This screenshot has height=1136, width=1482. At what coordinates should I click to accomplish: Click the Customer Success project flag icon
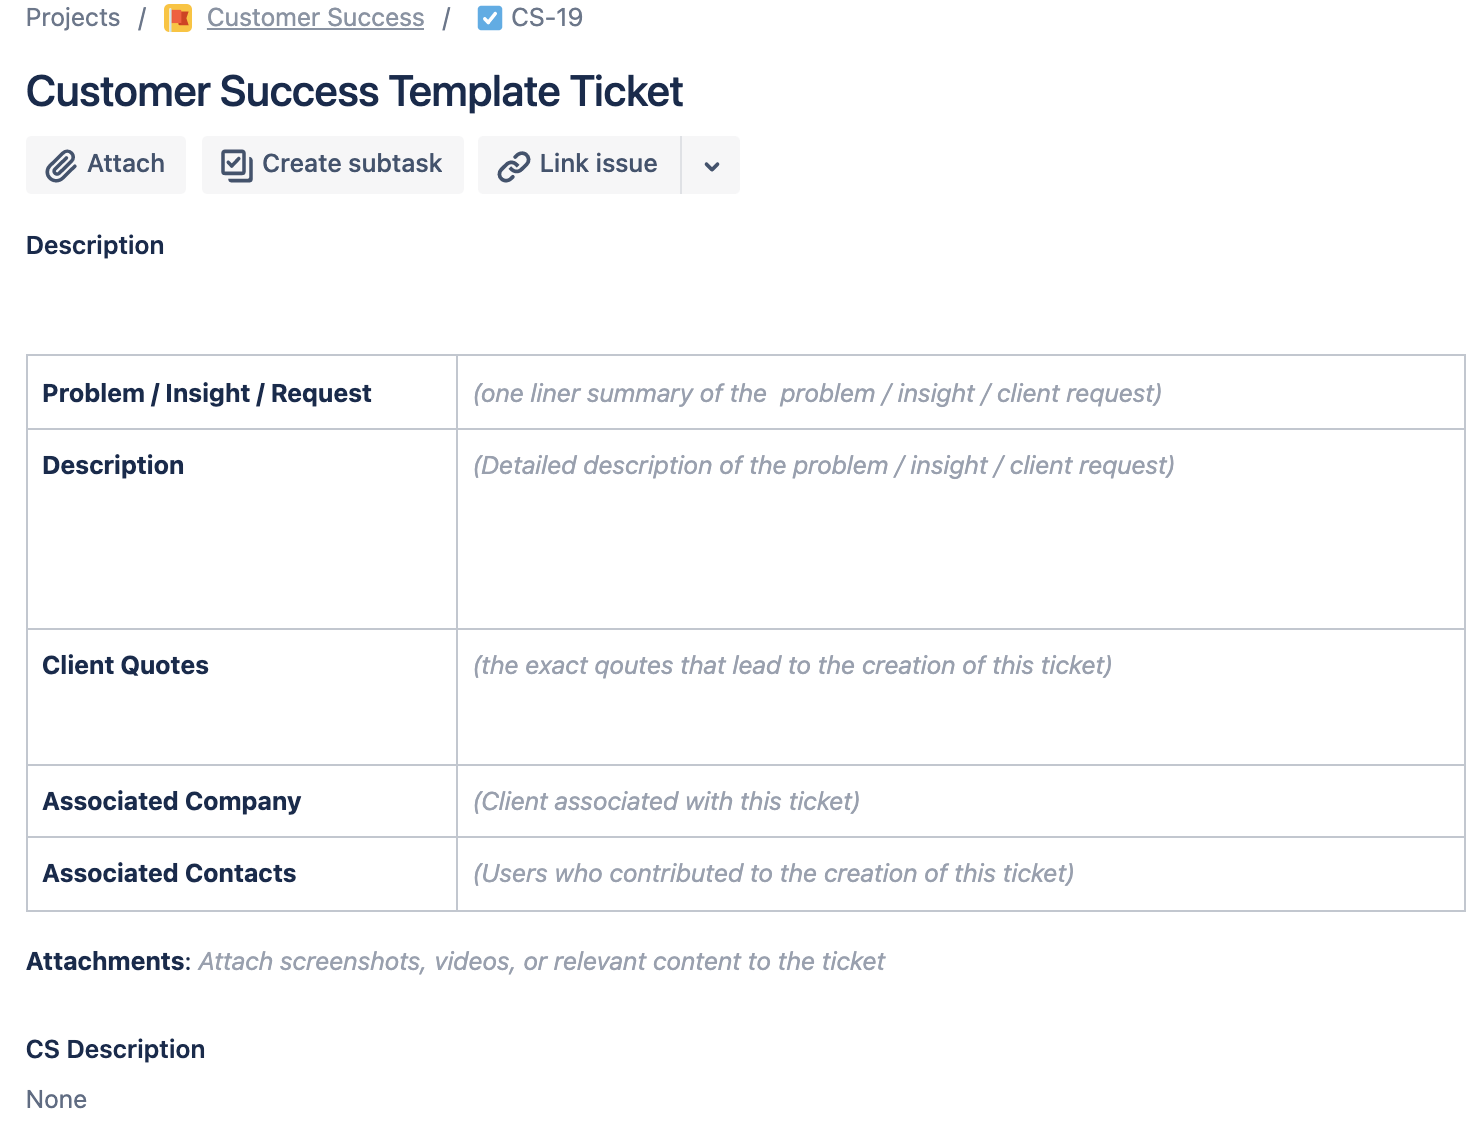pos(178,18)
